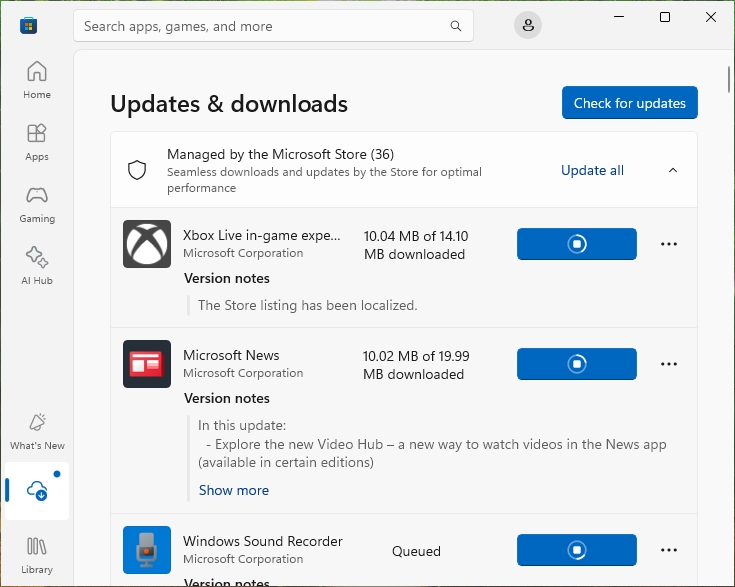Screen dimensions: 735x587
Task: Click Show more under Microsoft News notes
Action: pos(233,490)
